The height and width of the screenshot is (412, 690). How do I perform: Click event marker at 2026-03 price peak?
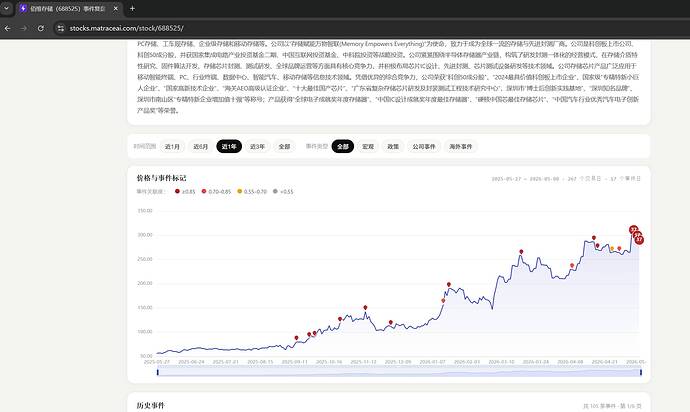point(521,252)
